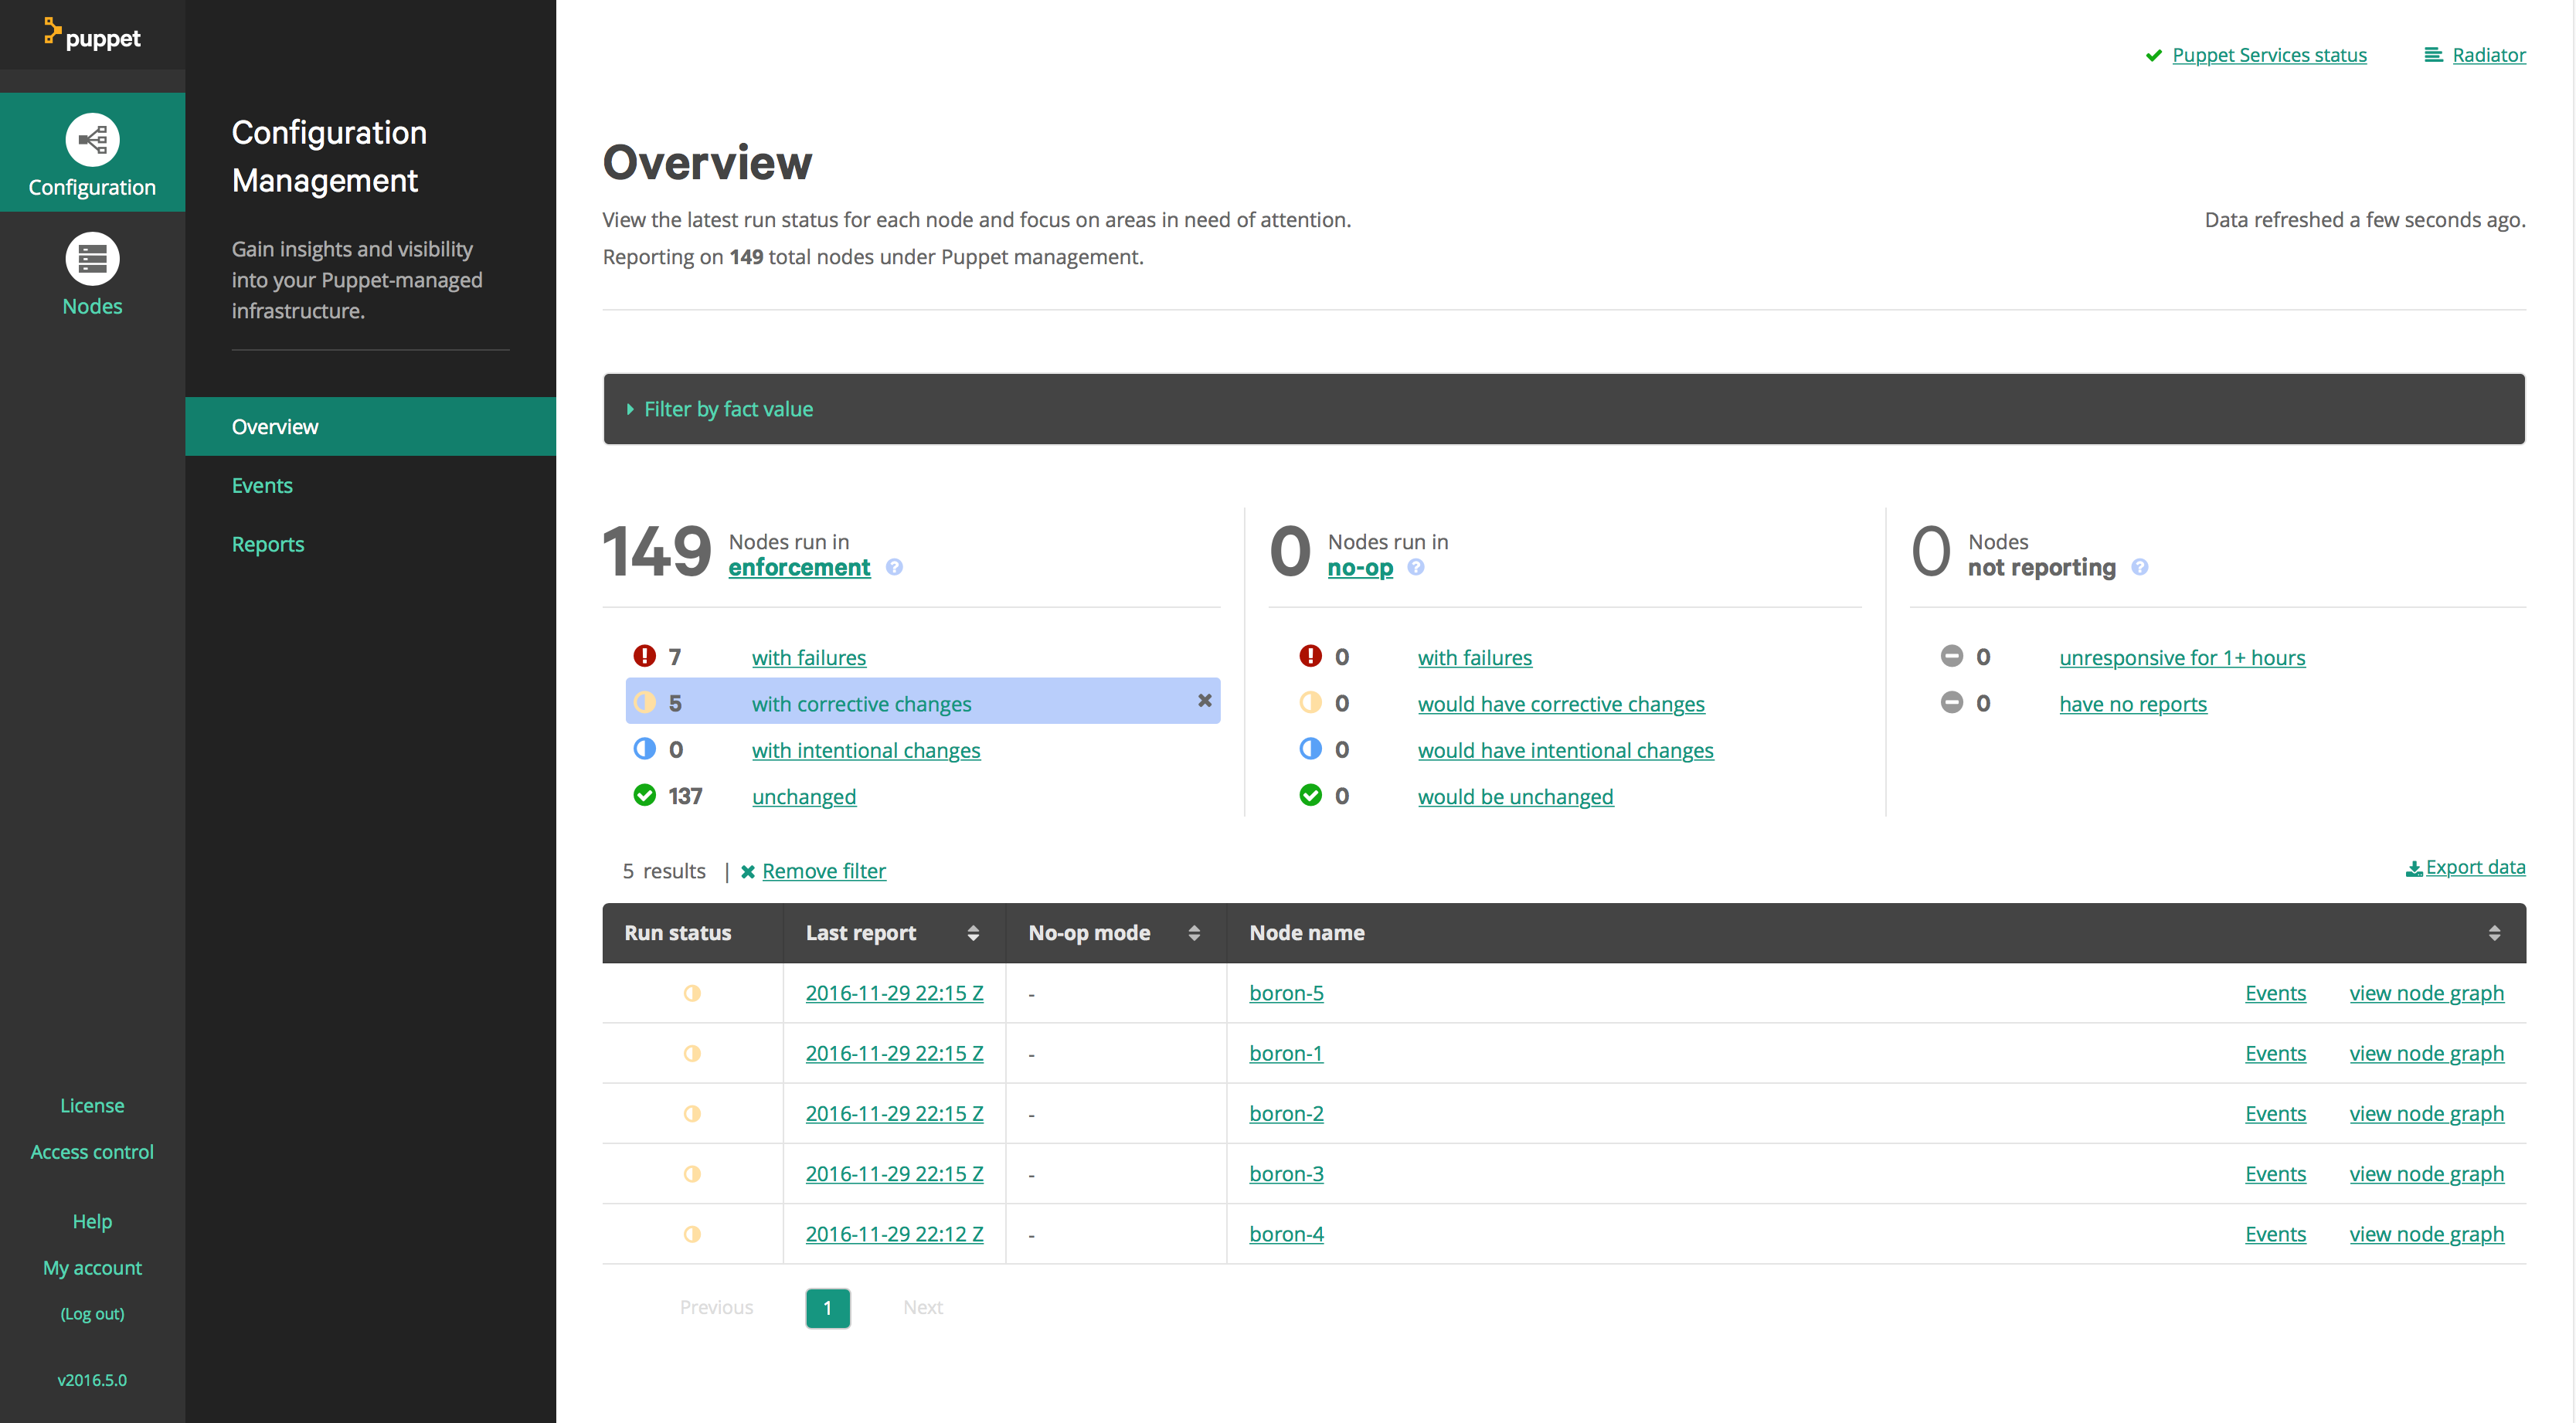Click help icon beside not reporting

2139,568
